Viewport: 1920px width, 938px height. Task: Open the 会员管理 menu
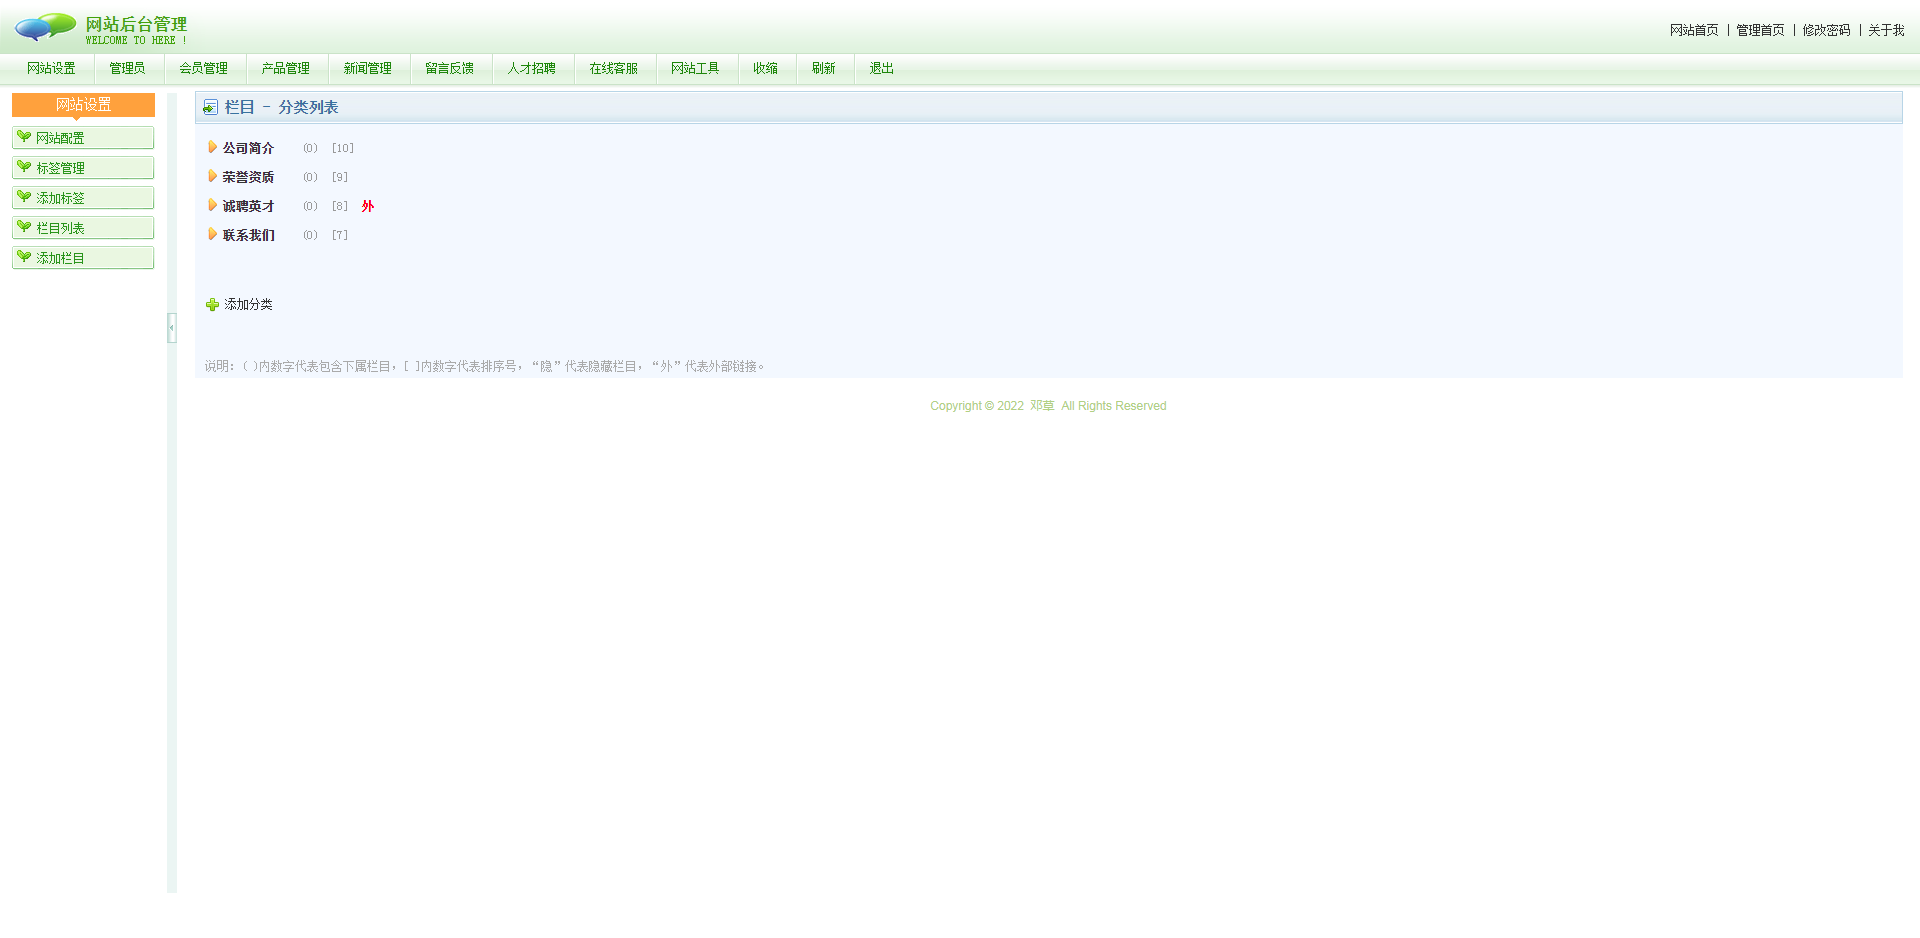204,68
